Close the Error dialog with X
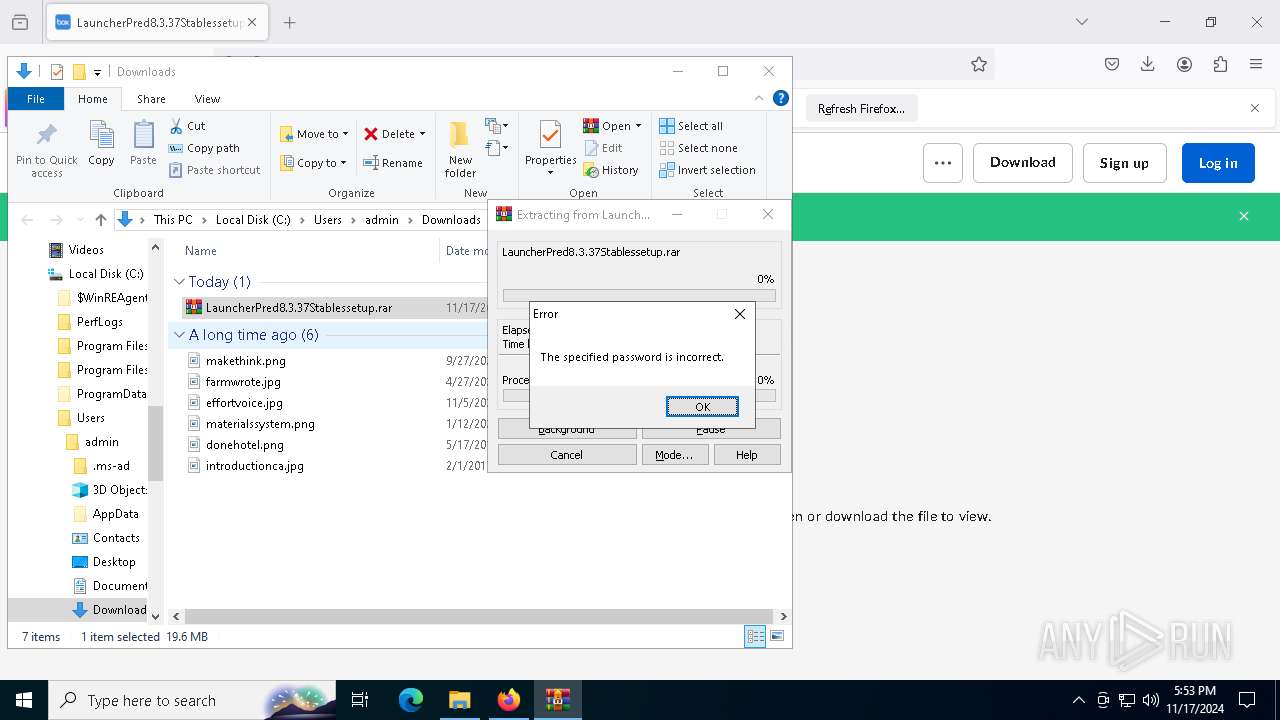Viewport: 1280px width, 720px height. (x=740, y=314)
